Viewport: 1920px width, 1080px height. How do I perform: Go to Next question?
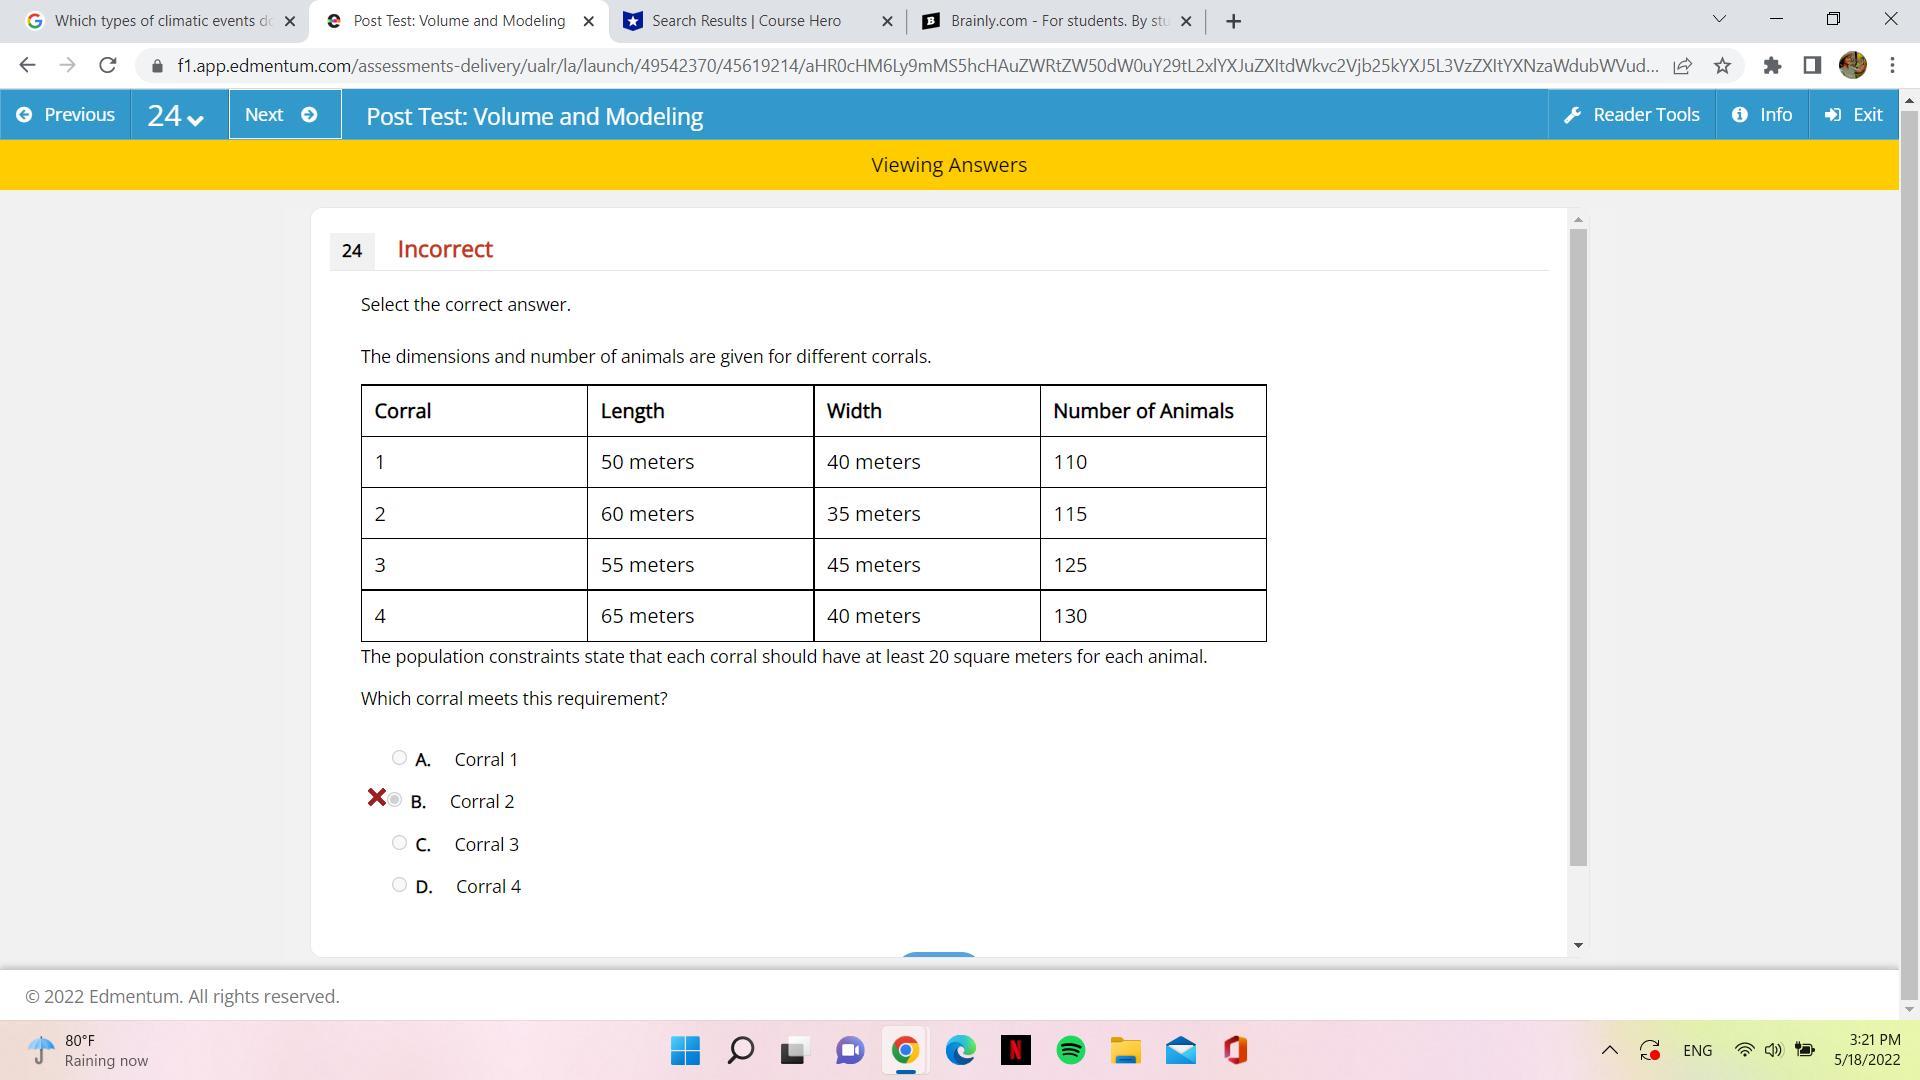pyautogui.click(x=283, y=115)
